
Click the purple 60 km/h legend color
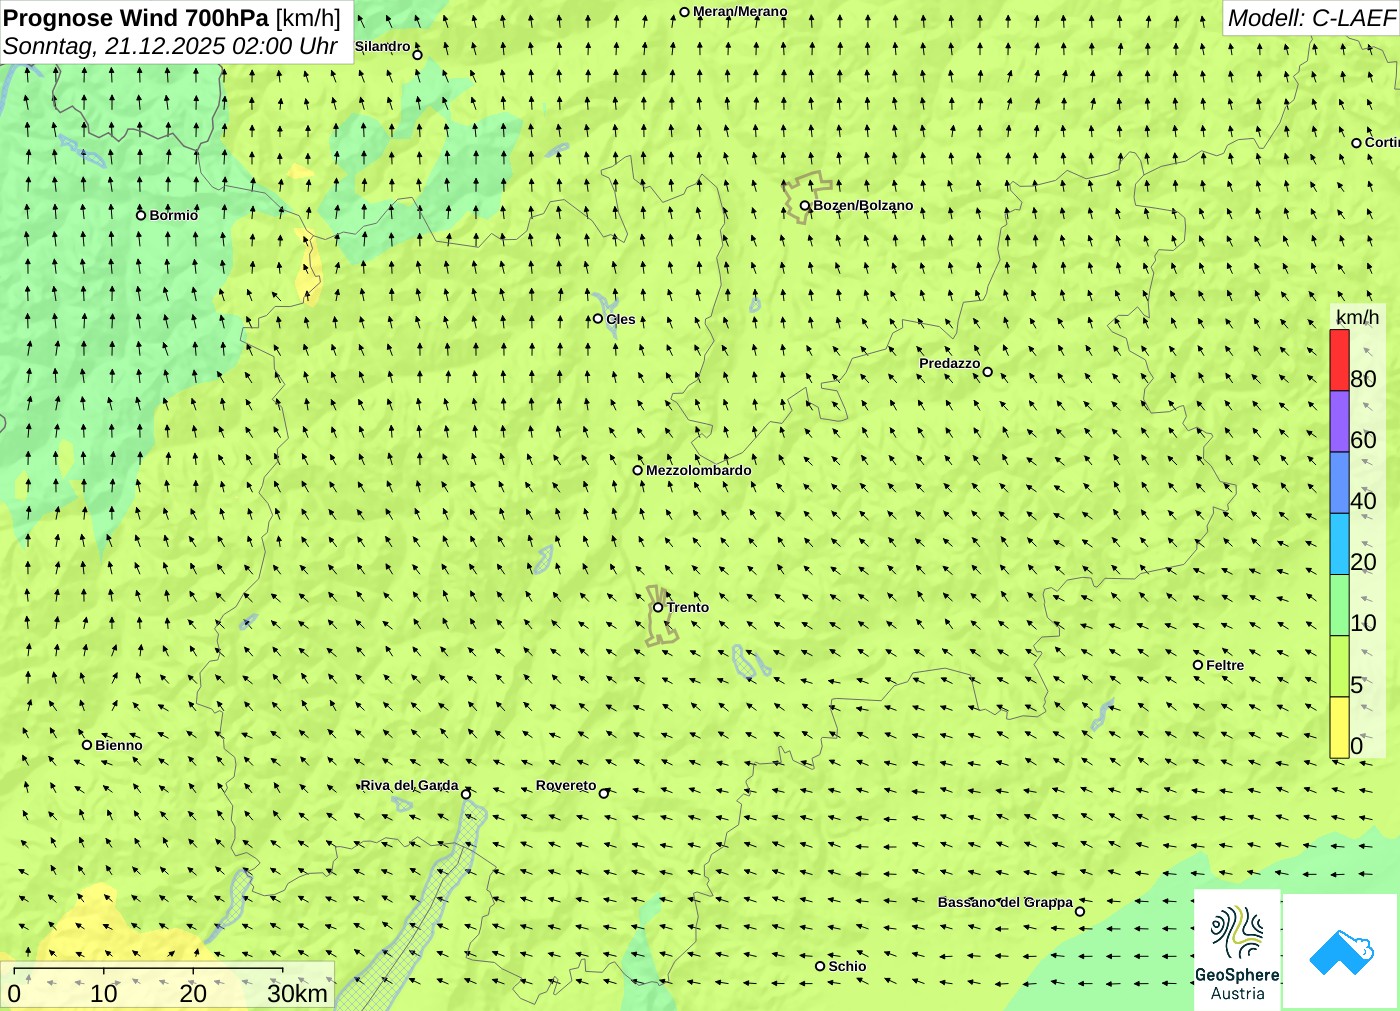point(1339,421)
